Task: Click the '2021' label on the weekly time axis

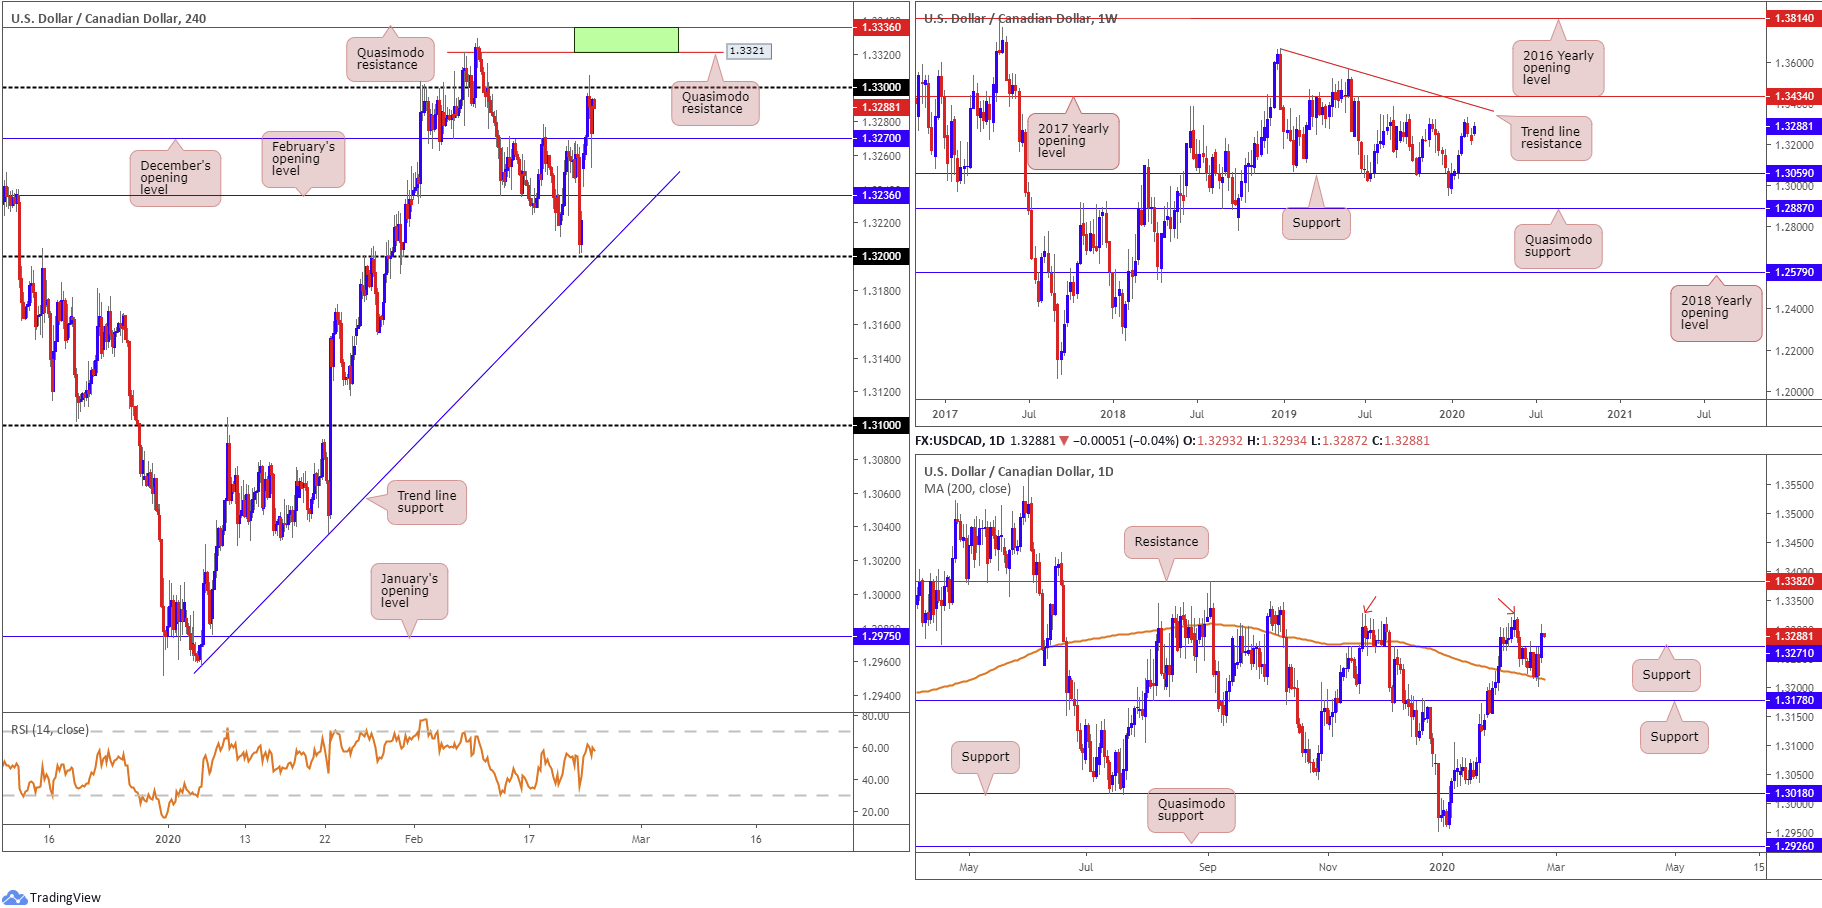Action: pos(1619,415)
